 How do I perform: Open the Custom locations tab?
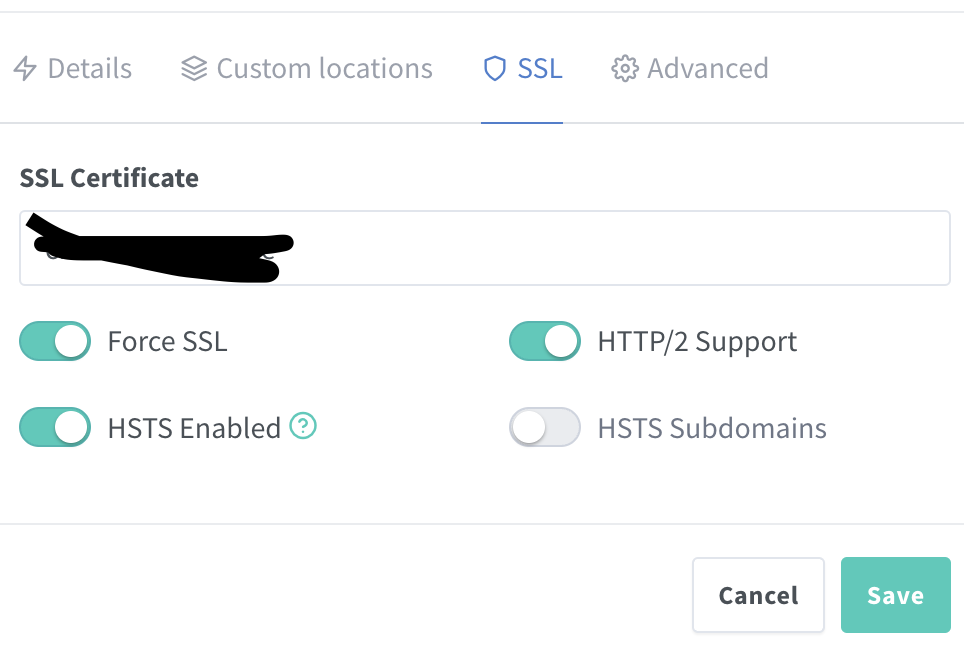(307, 68)
